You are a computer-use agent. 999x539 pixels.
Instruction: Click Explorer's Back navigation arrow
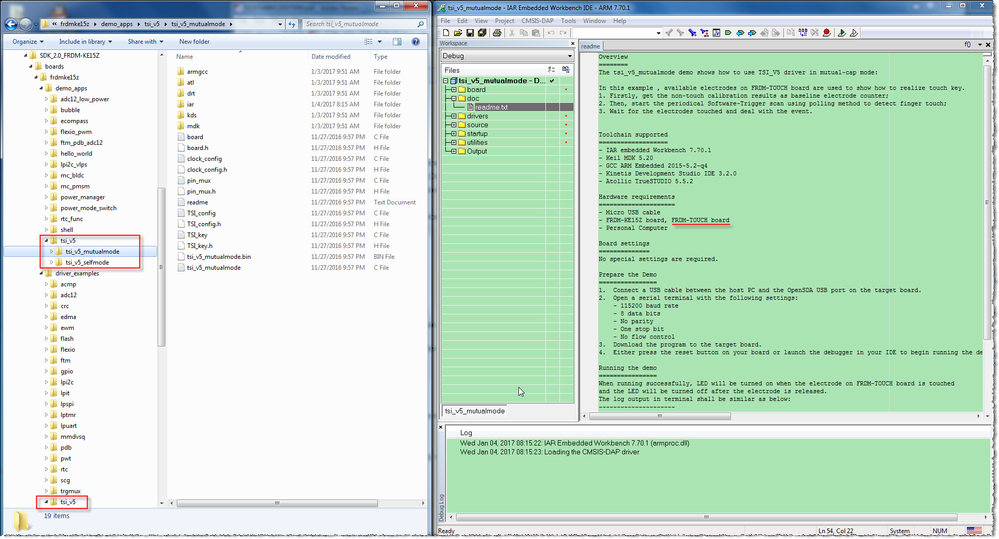click(x=11, y=24)
